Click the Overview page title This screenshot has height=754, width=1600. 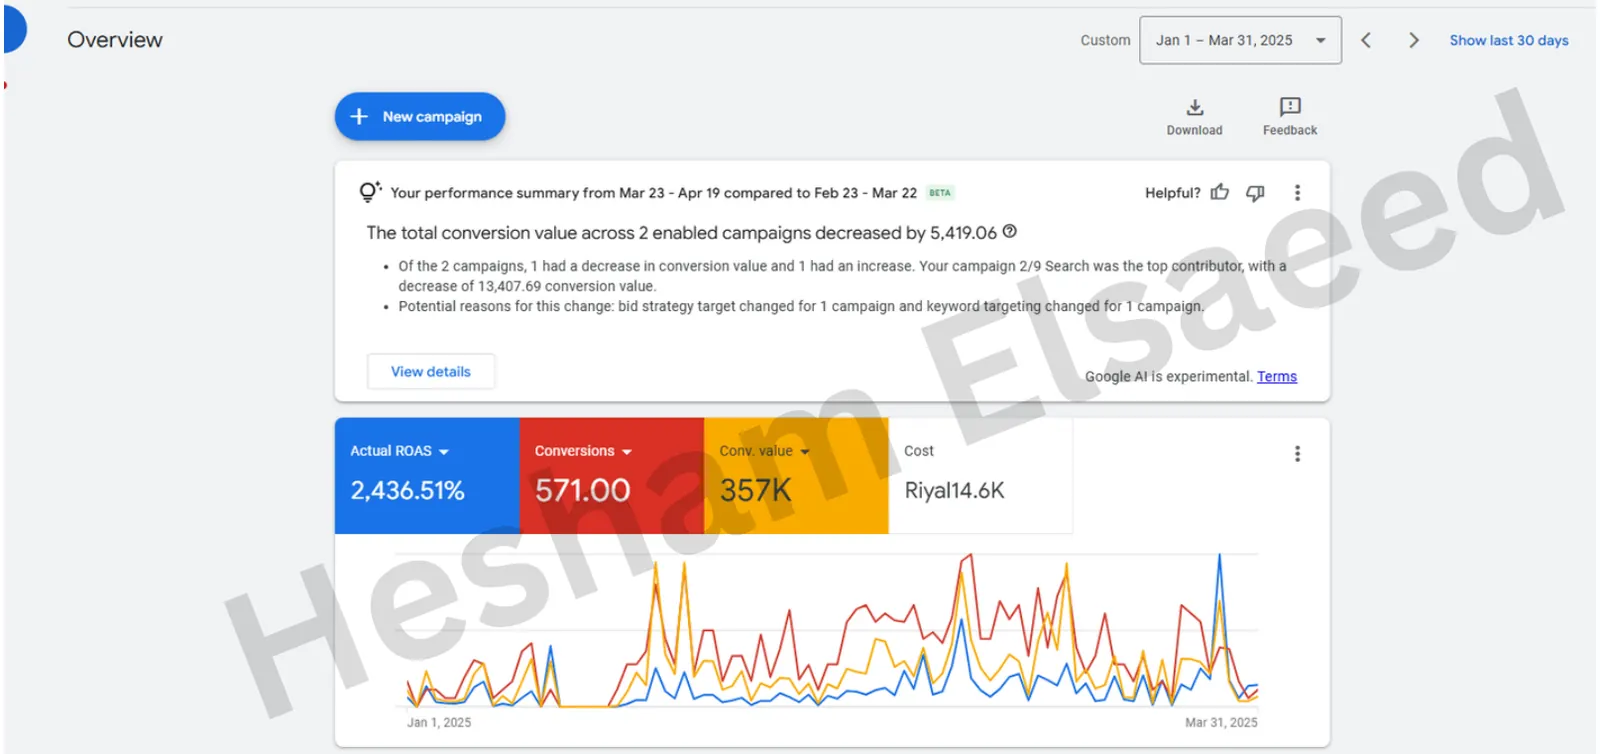(115, 40)
